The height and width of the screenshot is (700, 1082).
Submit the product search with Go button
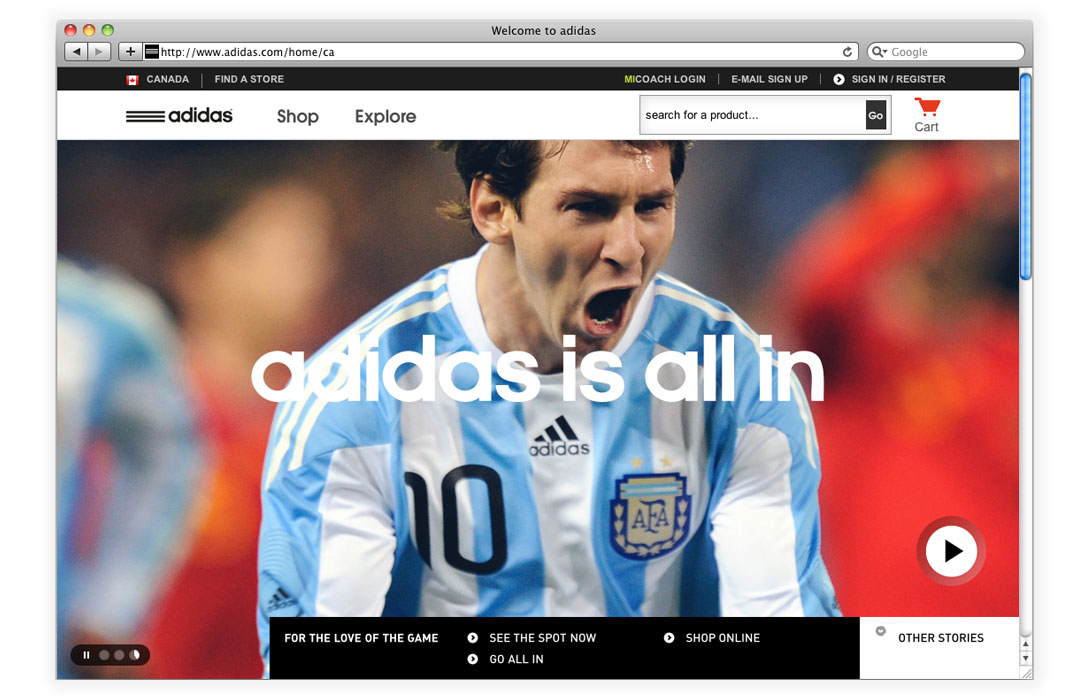pos(876,115)
